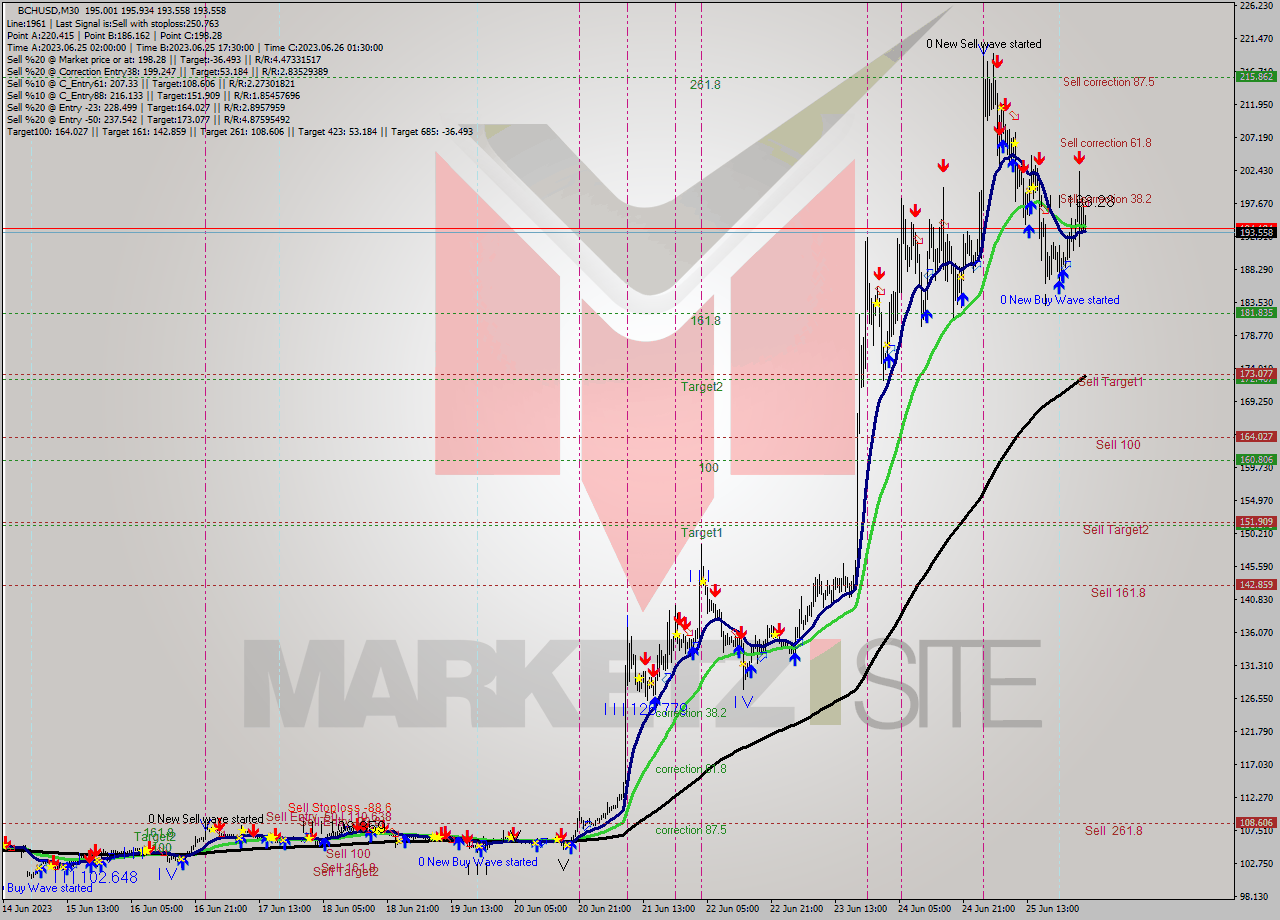
Task: Click the 98.130 price axis value
Action: [x=1256, y=896]
